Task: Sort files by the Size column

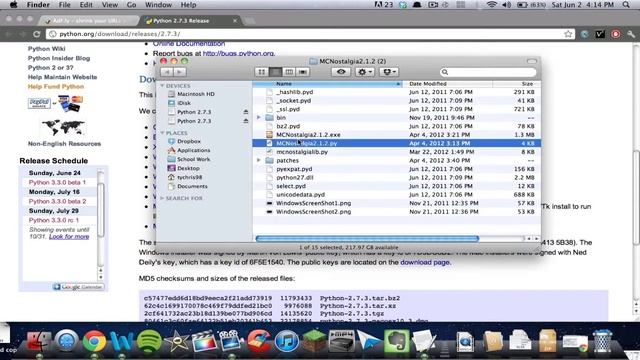Action: (x=517, y=84)
